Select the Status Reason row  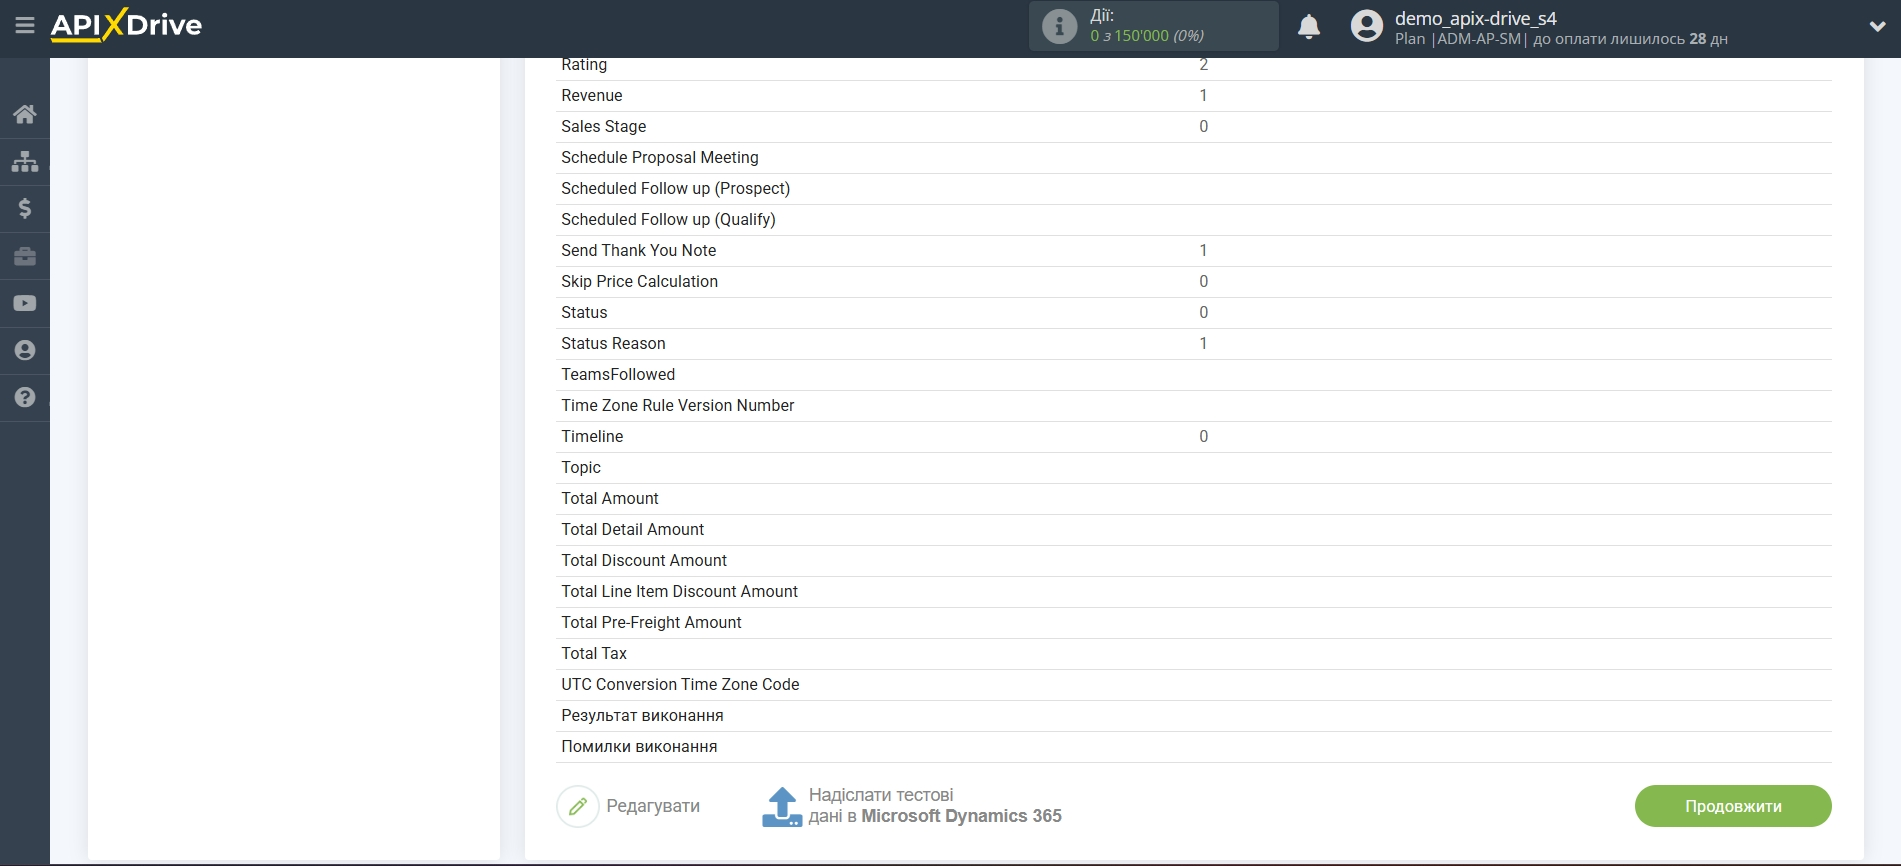click(1194, 344)
